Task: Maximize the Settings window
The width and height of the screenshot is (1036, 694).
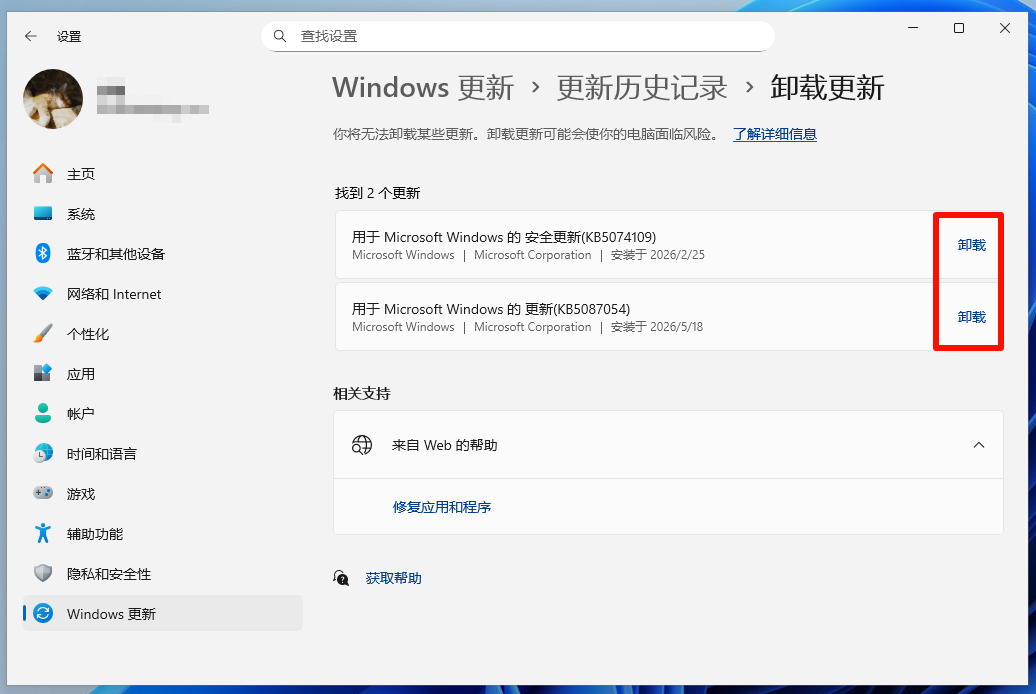Action: [959, 28]
